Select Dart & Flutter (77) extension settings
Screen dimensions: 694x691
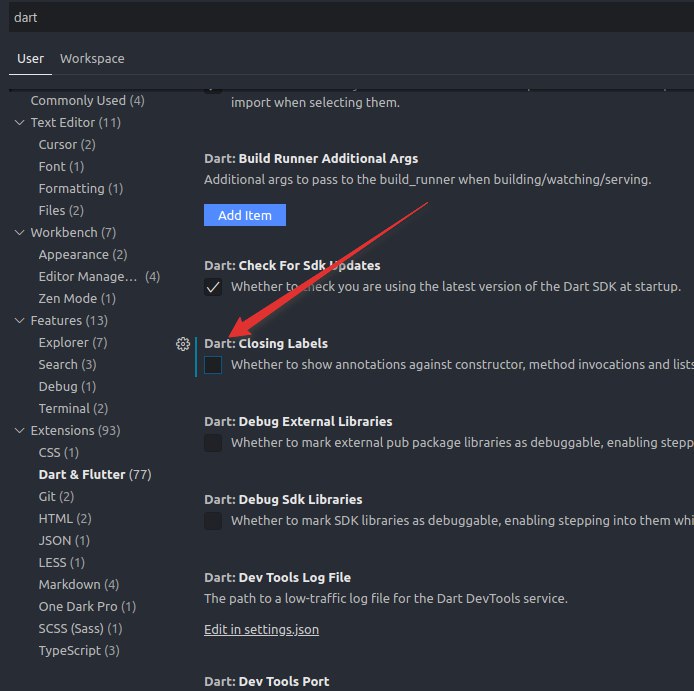[95, 475]
